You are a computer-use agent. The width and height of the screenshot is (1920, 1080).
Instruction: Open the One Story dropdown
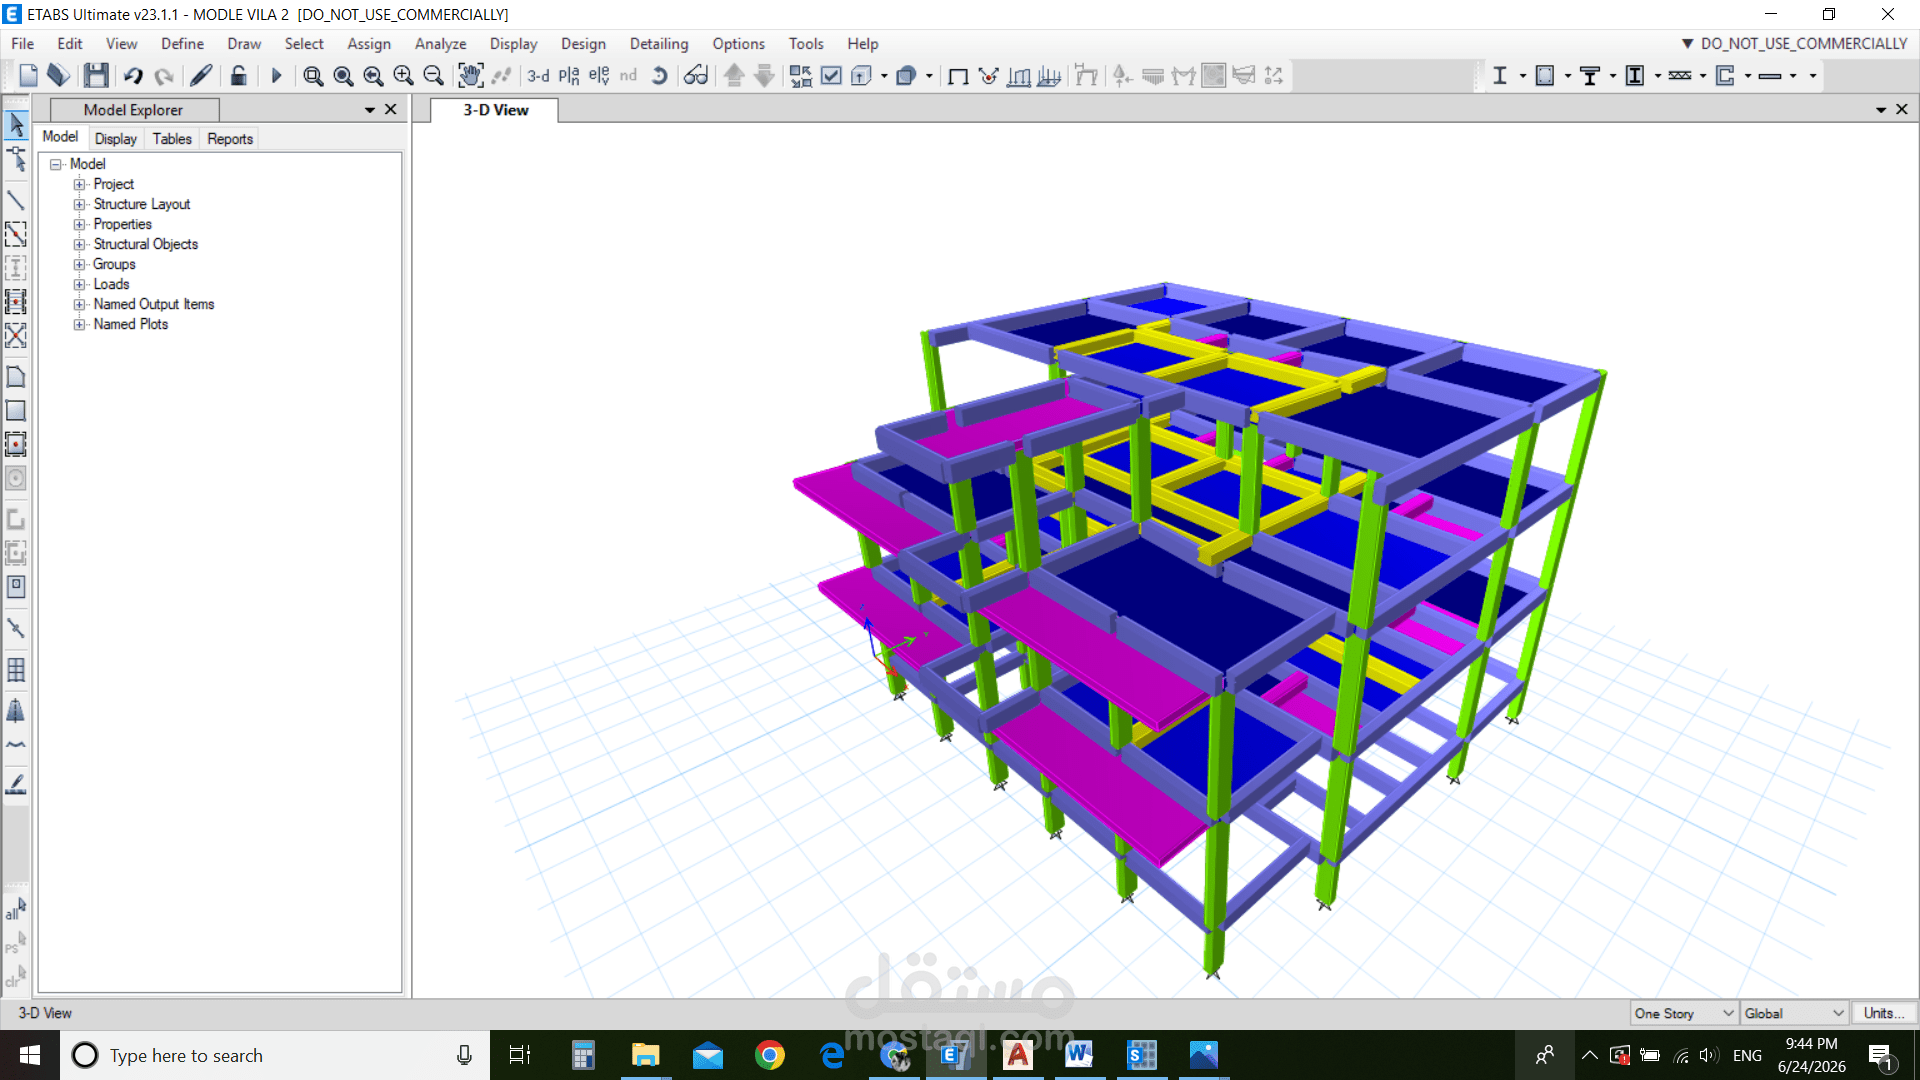click(1684, 1013)
